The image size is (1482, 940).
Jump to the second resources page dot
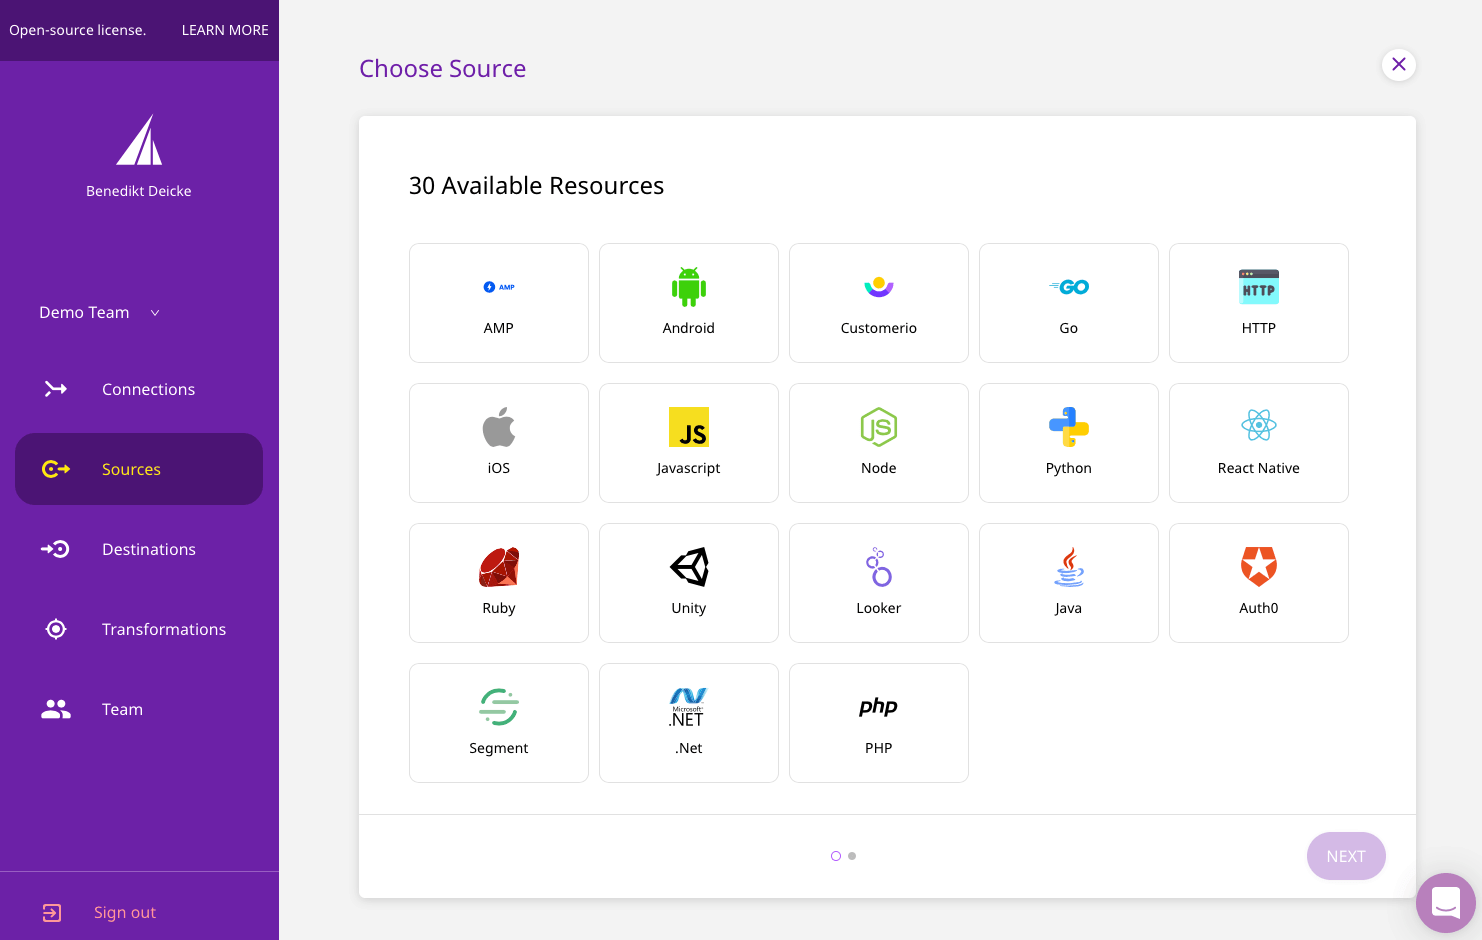click(x=851, y=856)
